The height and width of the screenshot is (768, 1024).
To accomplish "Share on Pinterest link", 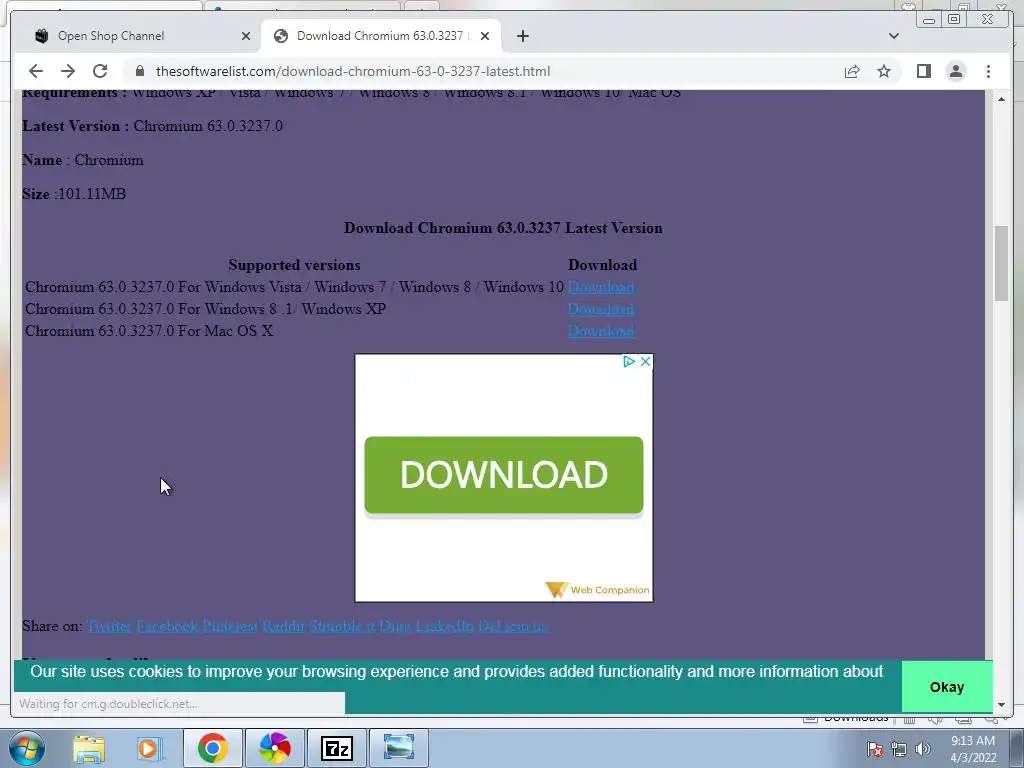I will pos(230,626).
